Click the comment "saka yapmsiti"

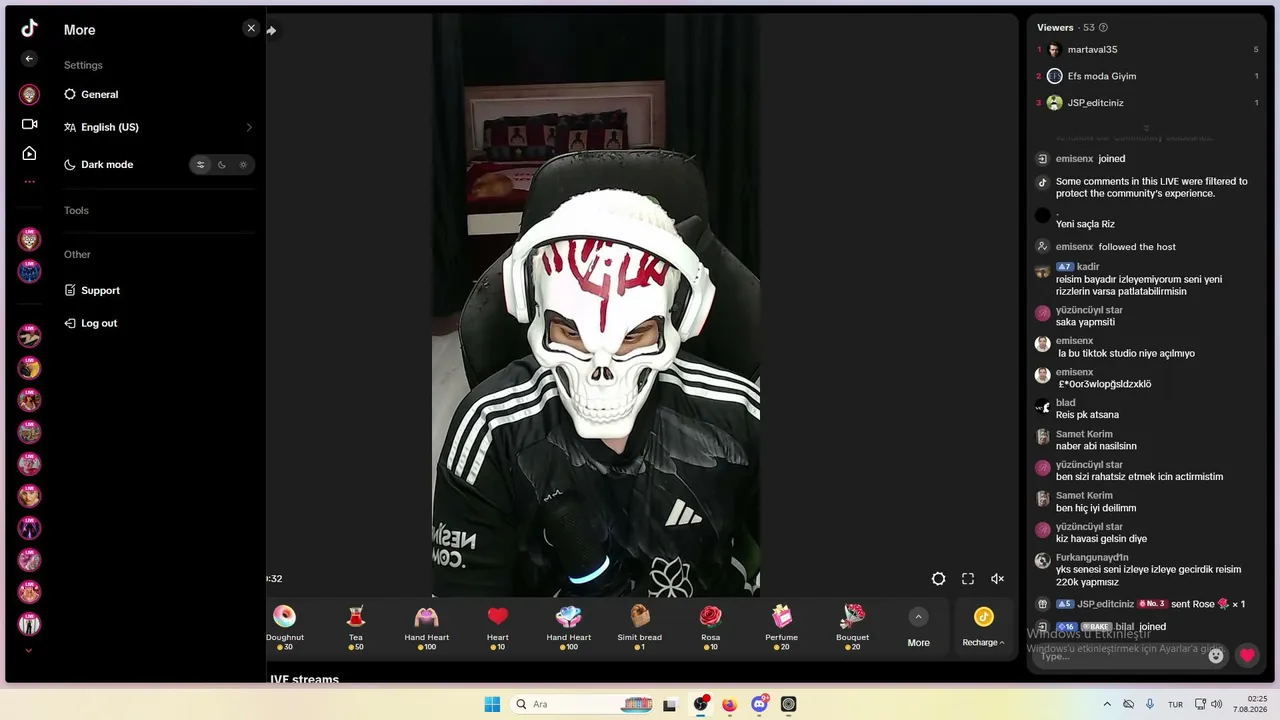pos(1085,322)
